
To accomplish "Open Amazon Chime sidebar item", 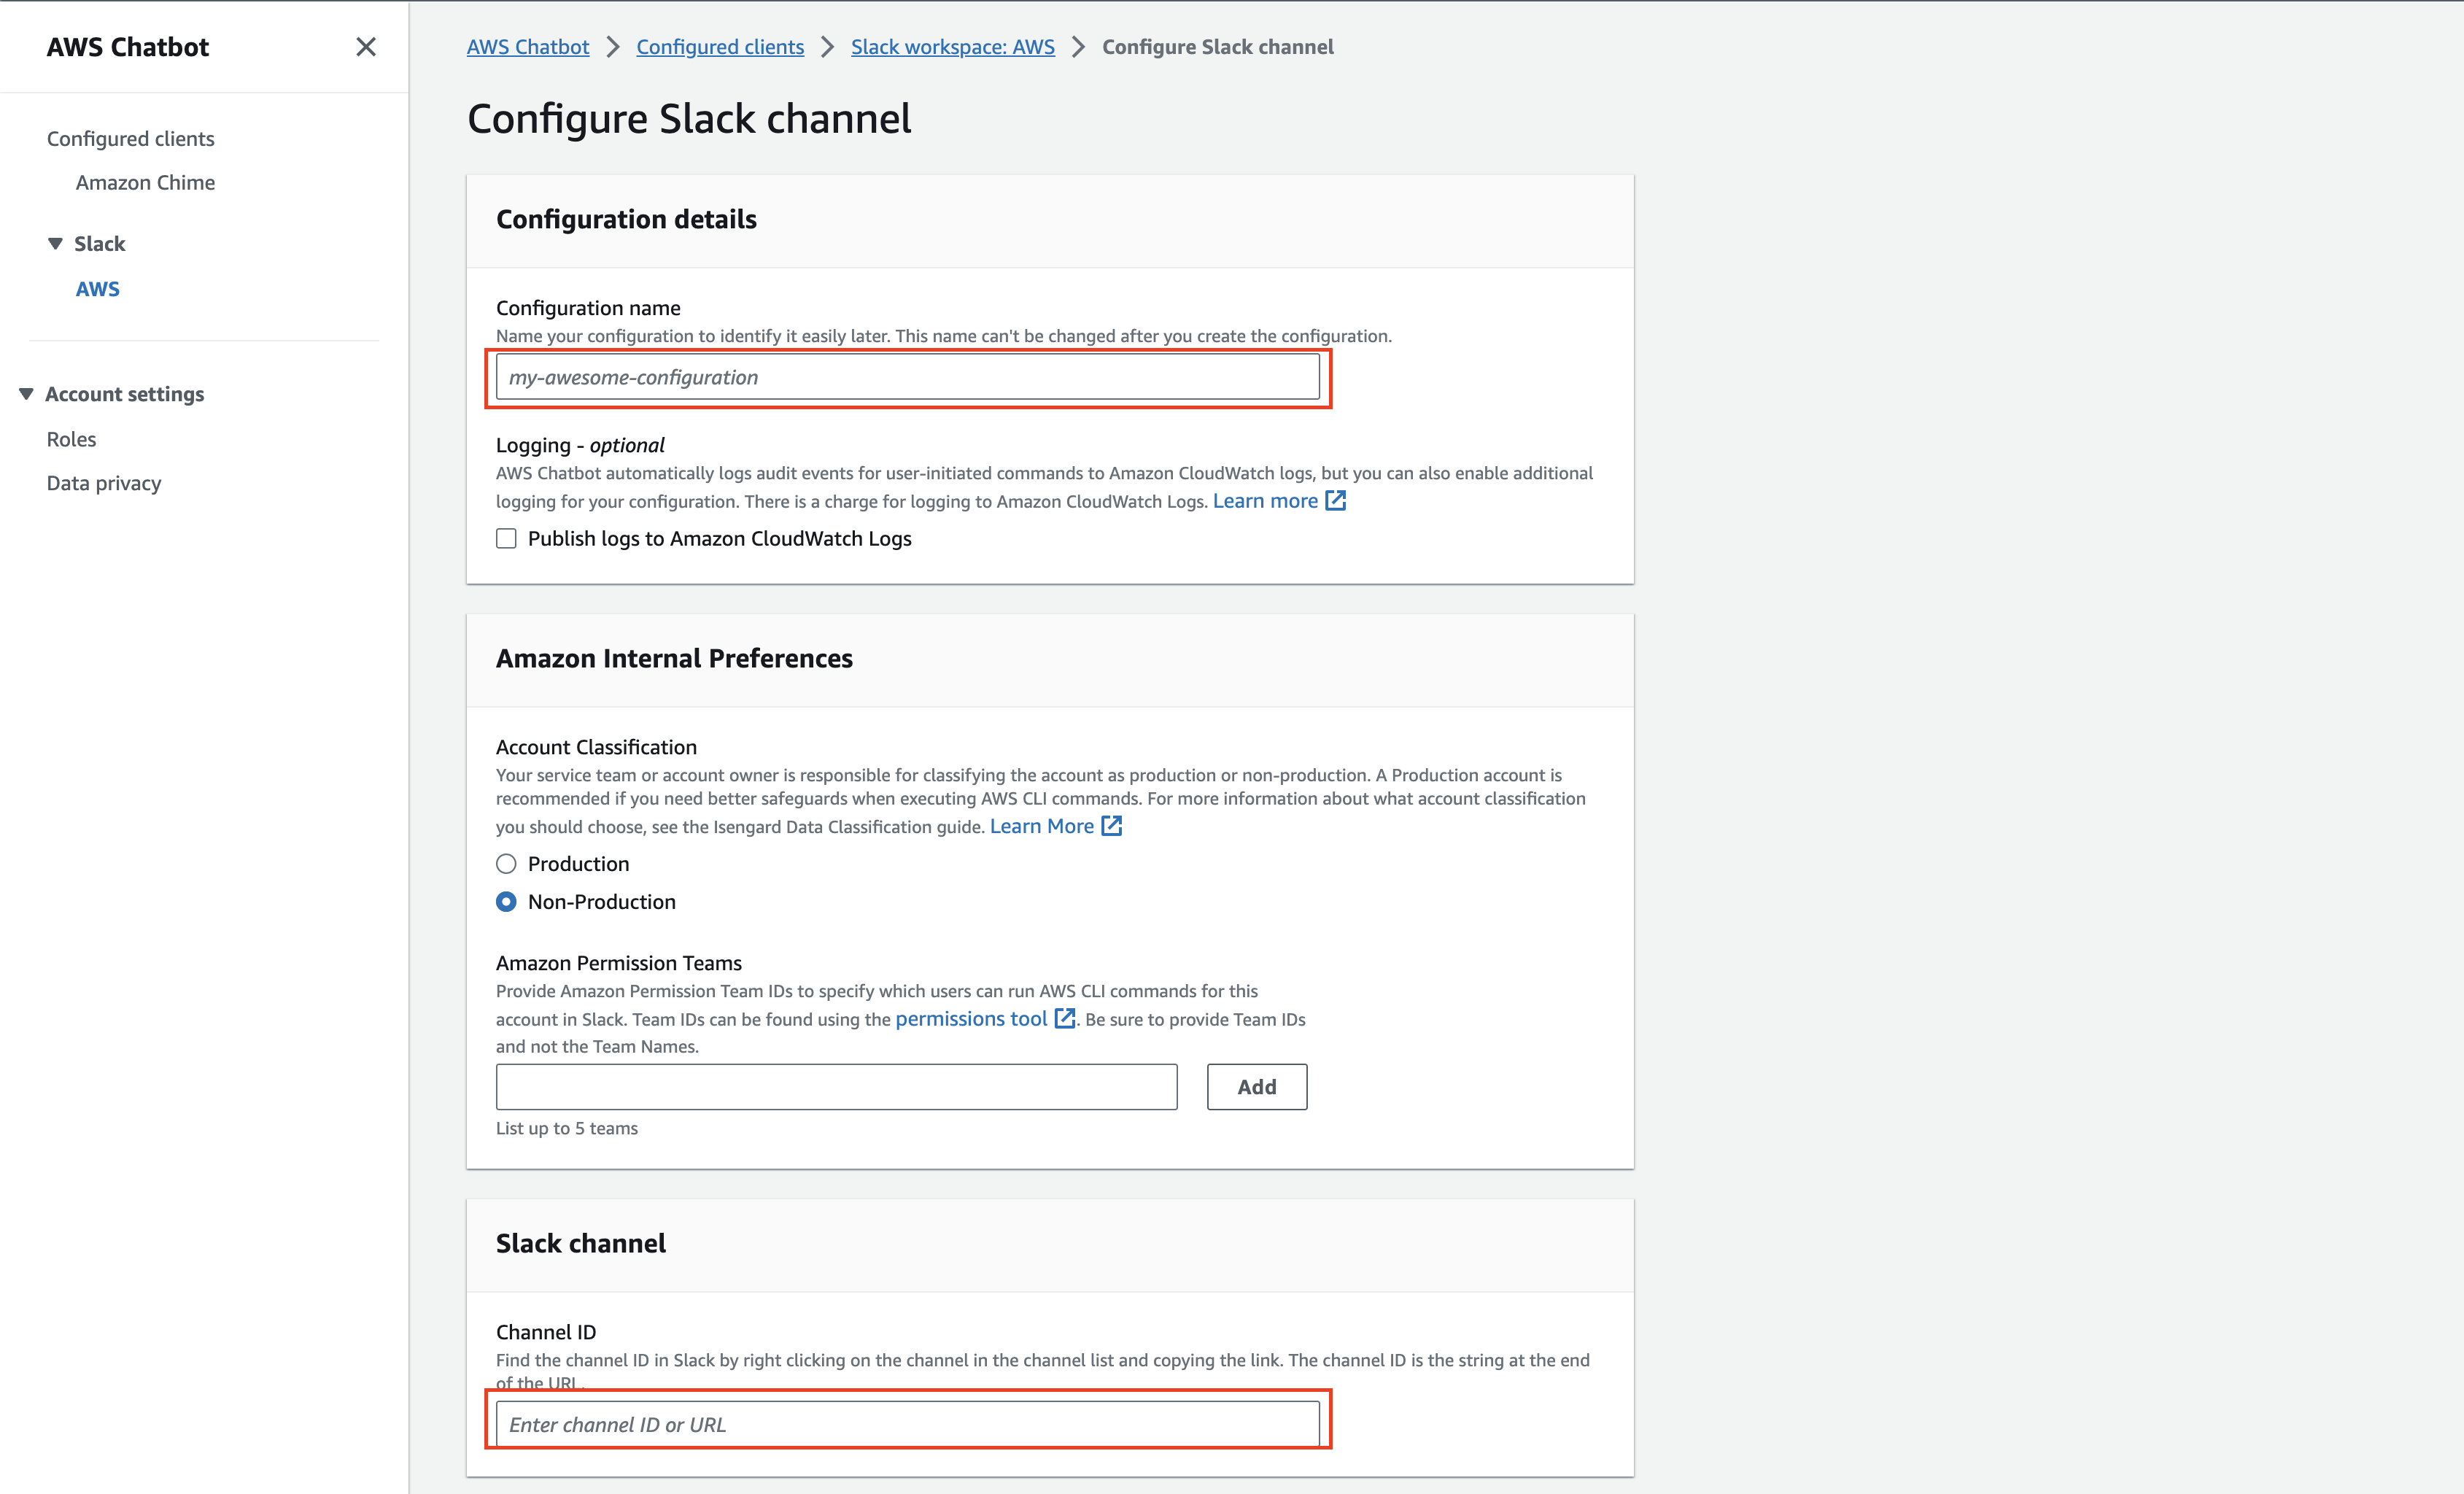I will pyautogui.click(x=145, y=183).
